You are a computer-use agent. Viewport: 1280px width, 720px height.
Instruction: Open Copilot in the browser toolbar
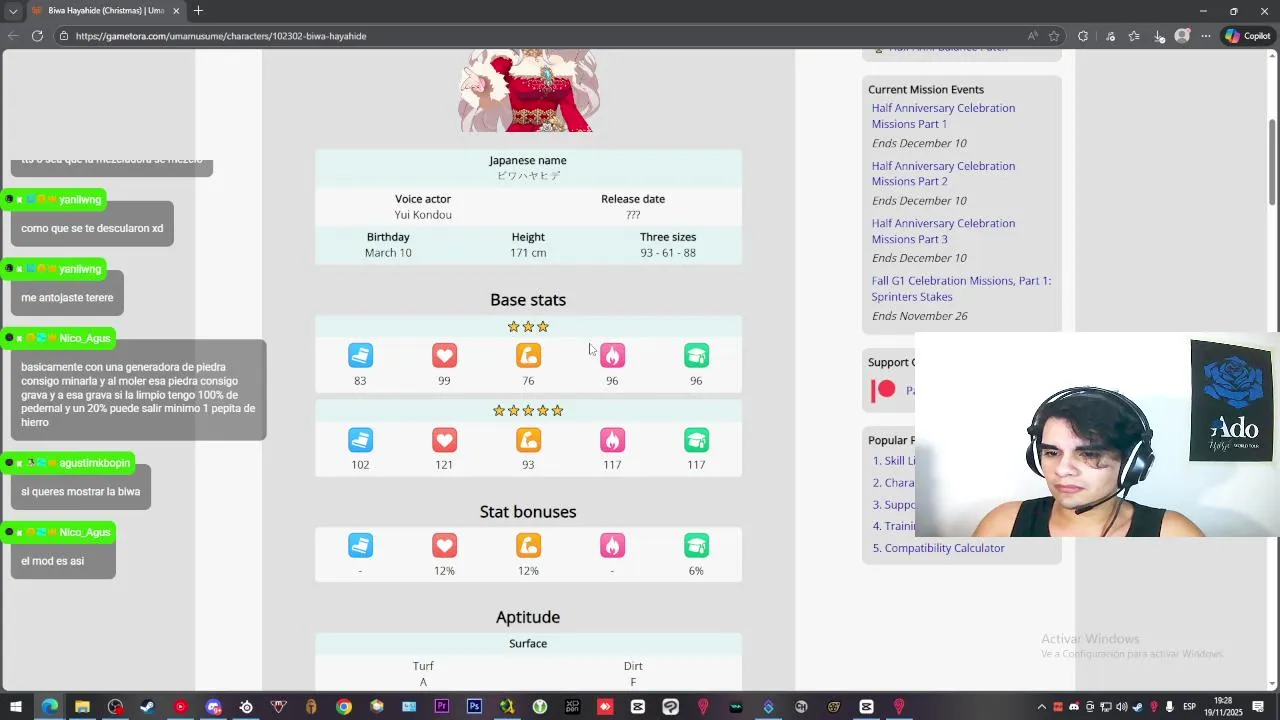pos(1247,36)
